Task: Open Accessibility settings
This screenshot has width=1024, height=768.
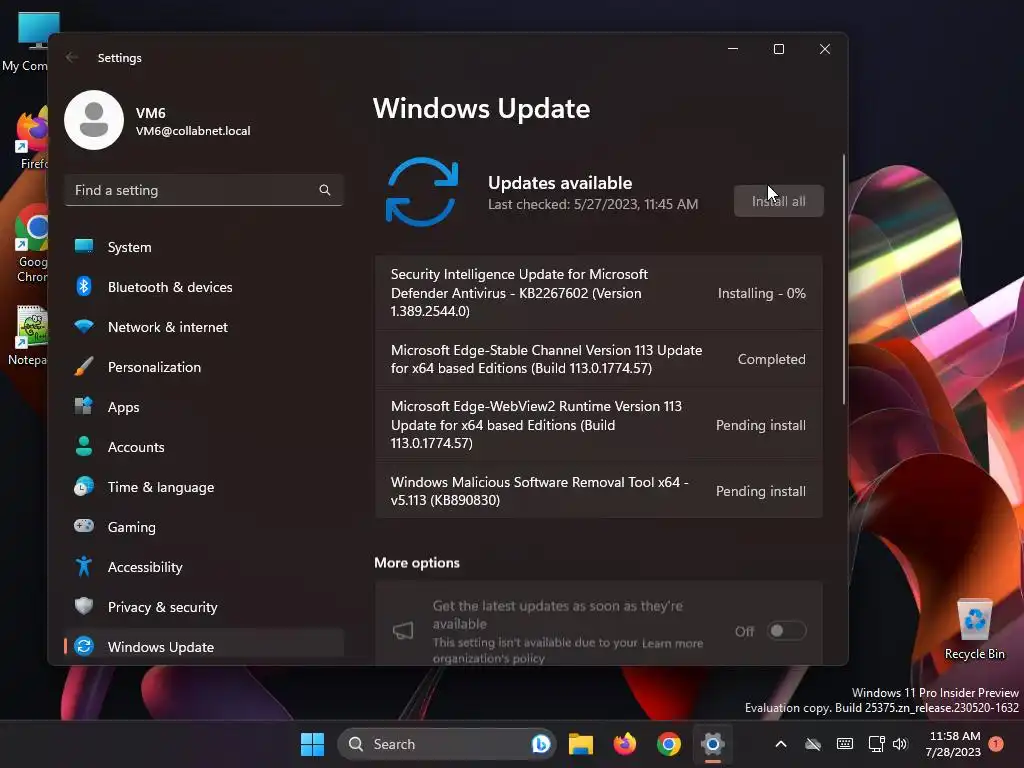Action: (204, 567)
